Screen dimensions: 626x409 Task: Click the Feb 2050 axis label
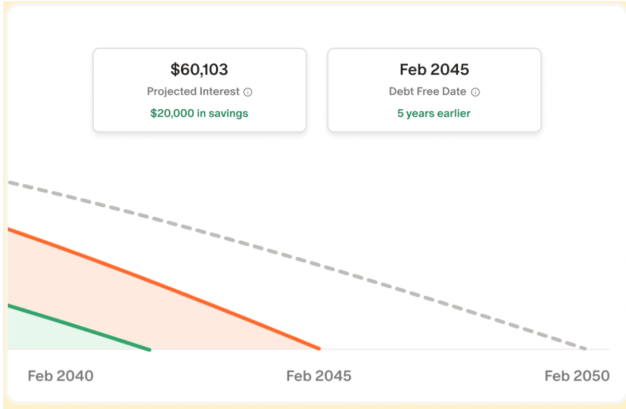pyautogui.click(x=577, y=376)
